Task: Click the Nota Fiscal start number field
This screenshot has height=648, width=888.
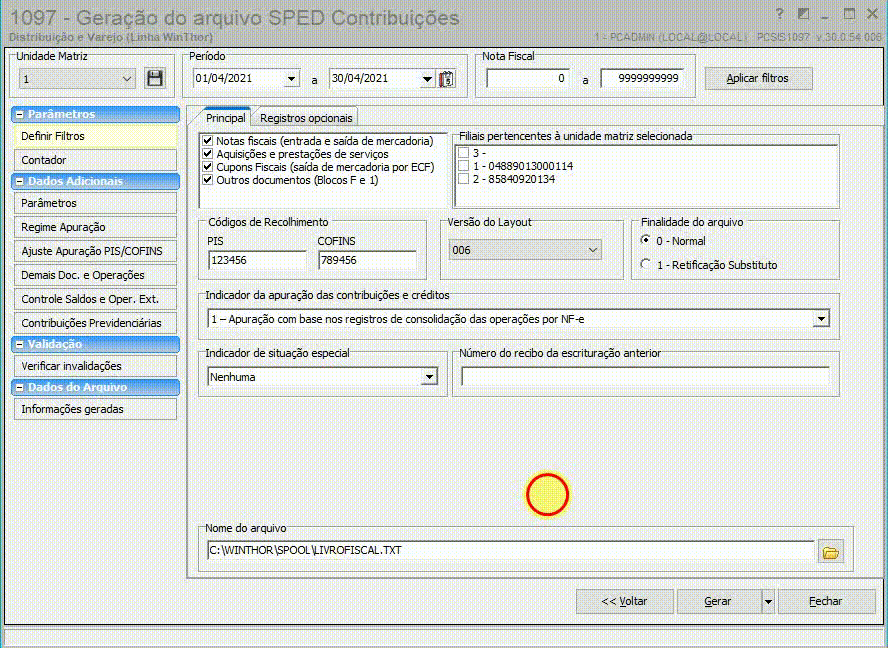Action: (x=528, y=79)
